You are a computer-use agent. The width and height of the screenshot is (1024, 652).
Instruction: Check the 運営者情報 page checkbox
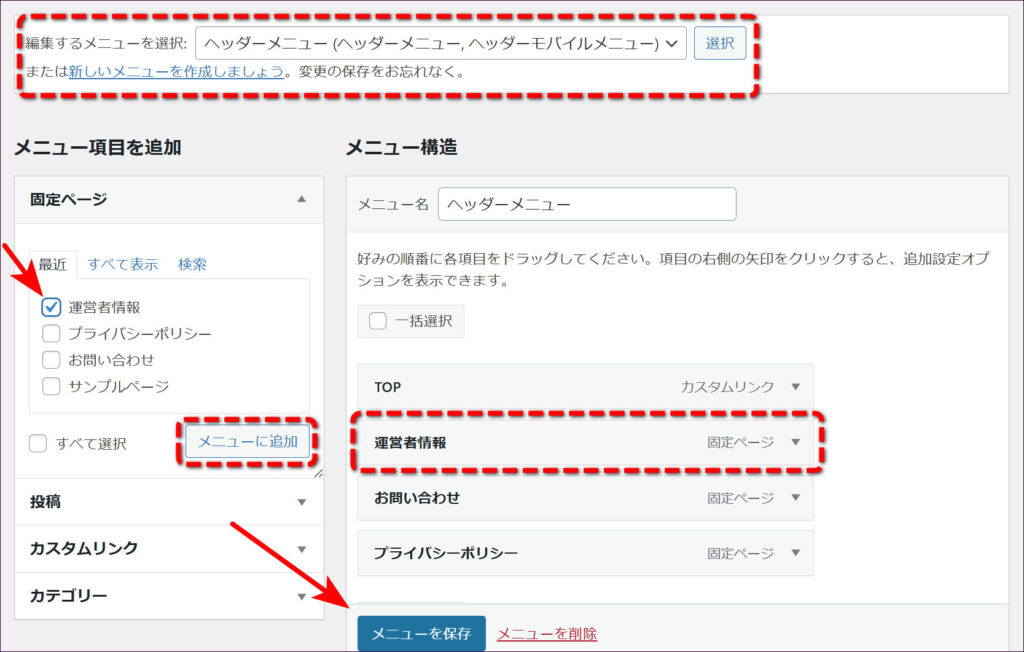[52, 307]
